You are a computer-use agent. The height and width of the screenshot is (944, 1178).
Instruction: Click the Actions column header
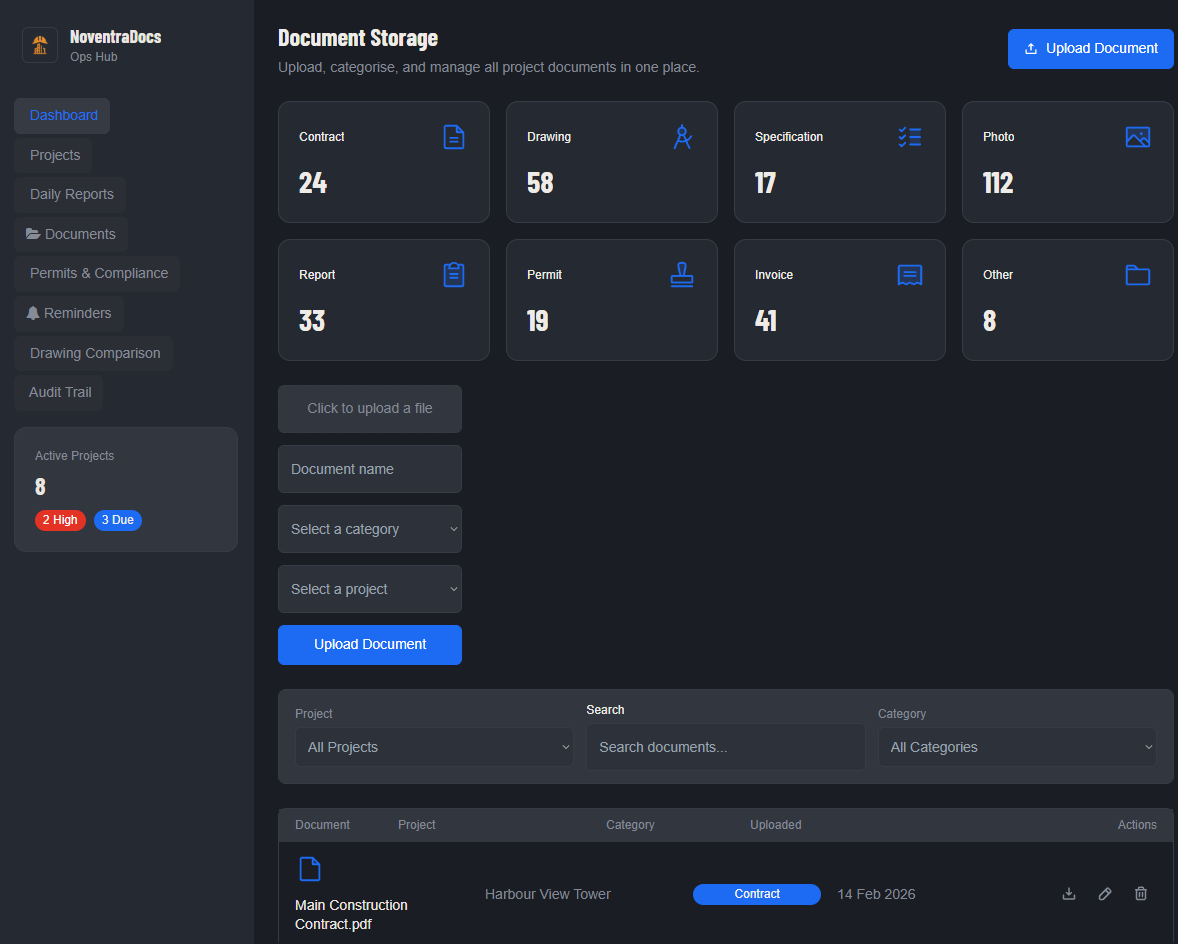pyautogui.click(x=1137, y=825)
